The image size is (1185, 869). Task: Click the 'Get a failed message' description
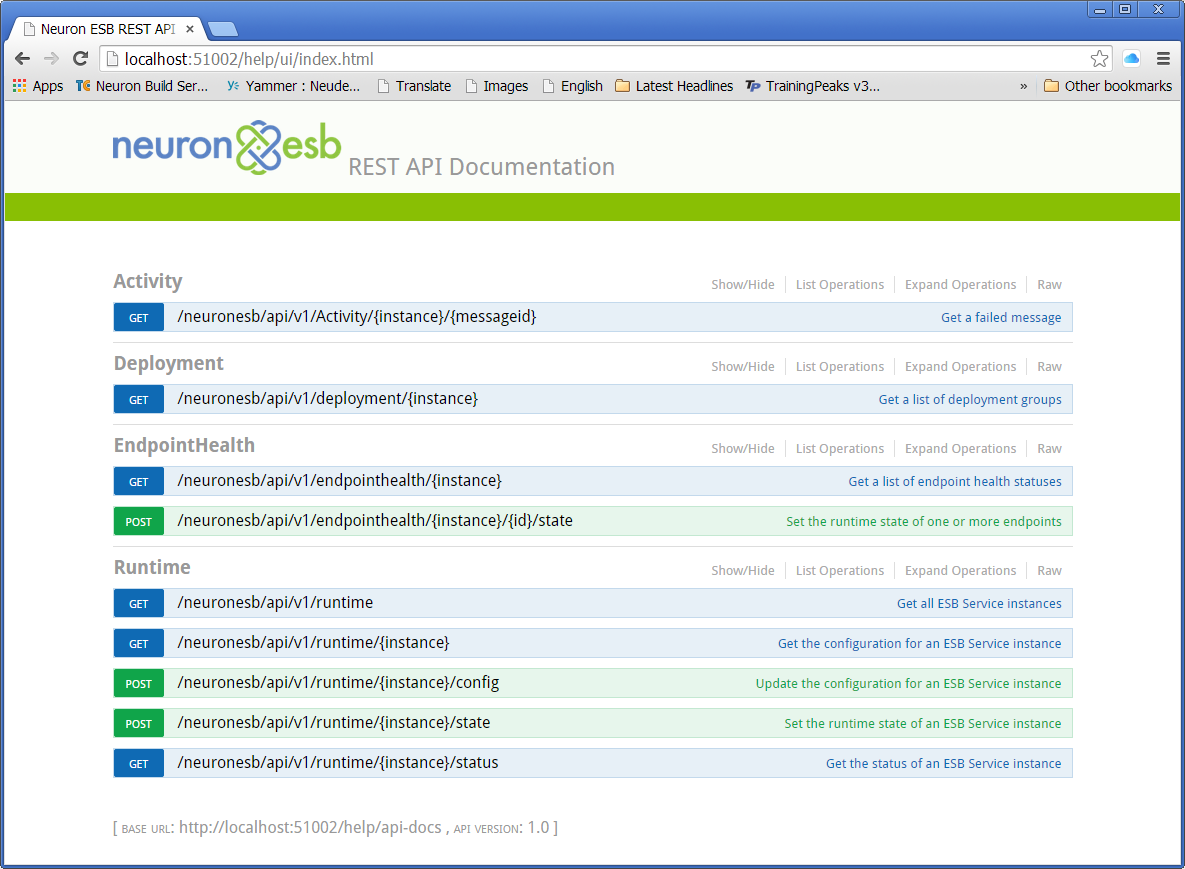click(x=1001, y=317)
